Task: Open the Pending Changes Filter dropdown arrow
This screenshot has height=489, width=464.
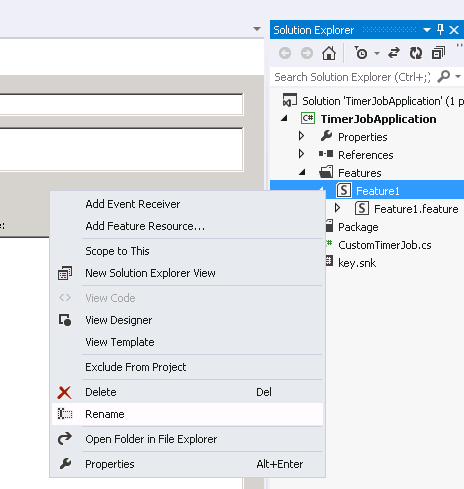Action: click(x=377, y=53)
